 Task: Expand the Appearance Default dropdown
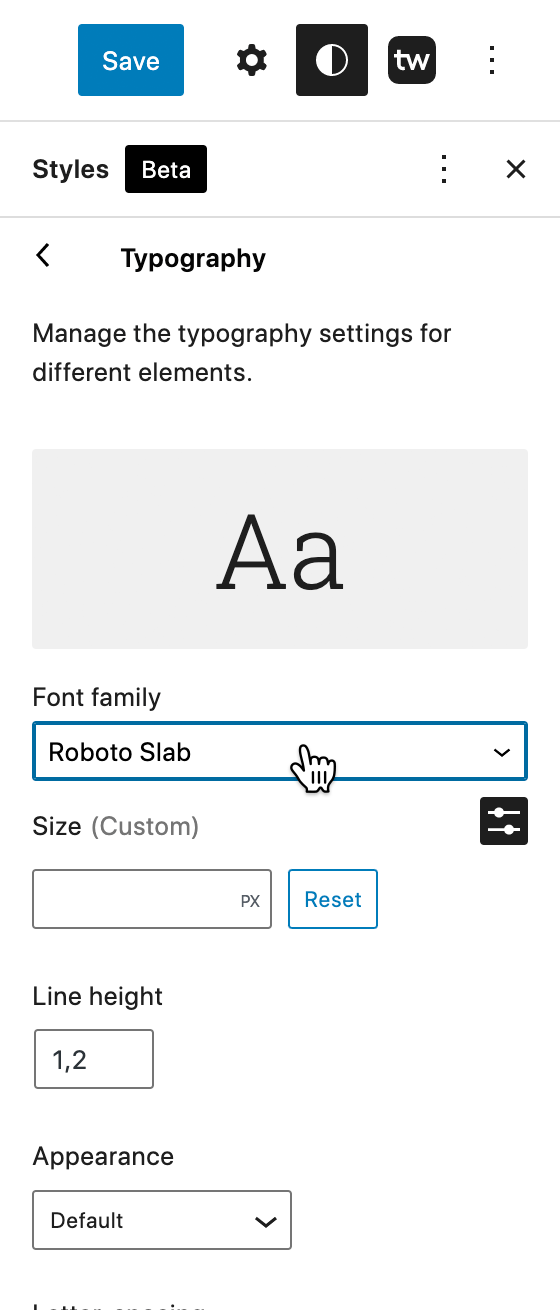pyautogui.click(x=162, y=1220)
